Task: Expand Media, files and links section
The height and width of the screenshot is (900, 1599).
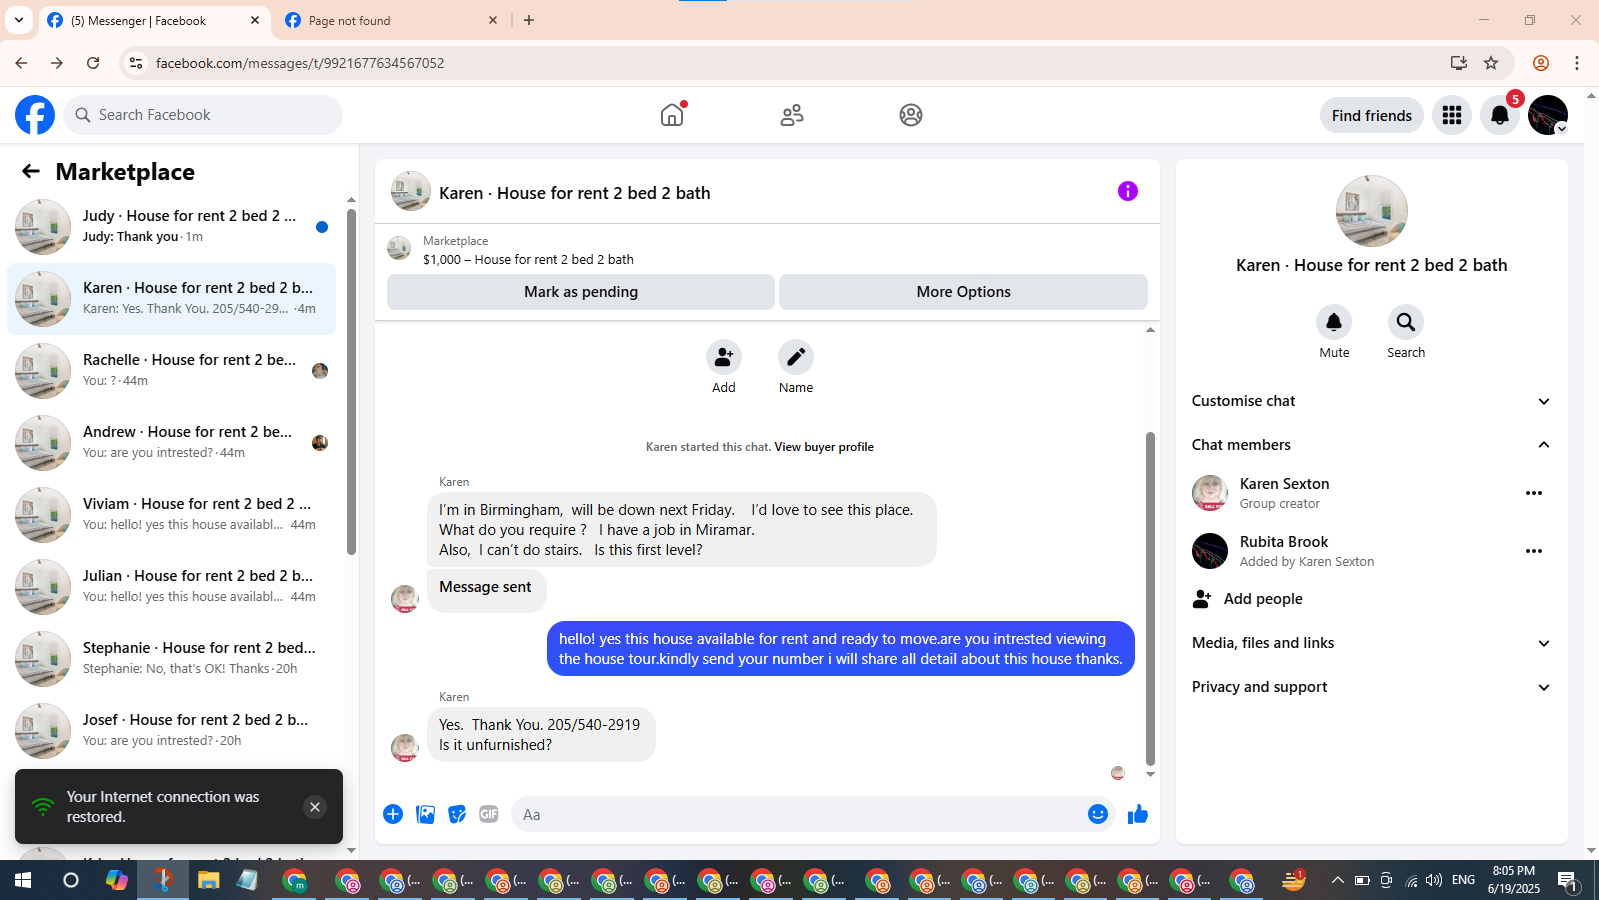Action: [1371, 643]
